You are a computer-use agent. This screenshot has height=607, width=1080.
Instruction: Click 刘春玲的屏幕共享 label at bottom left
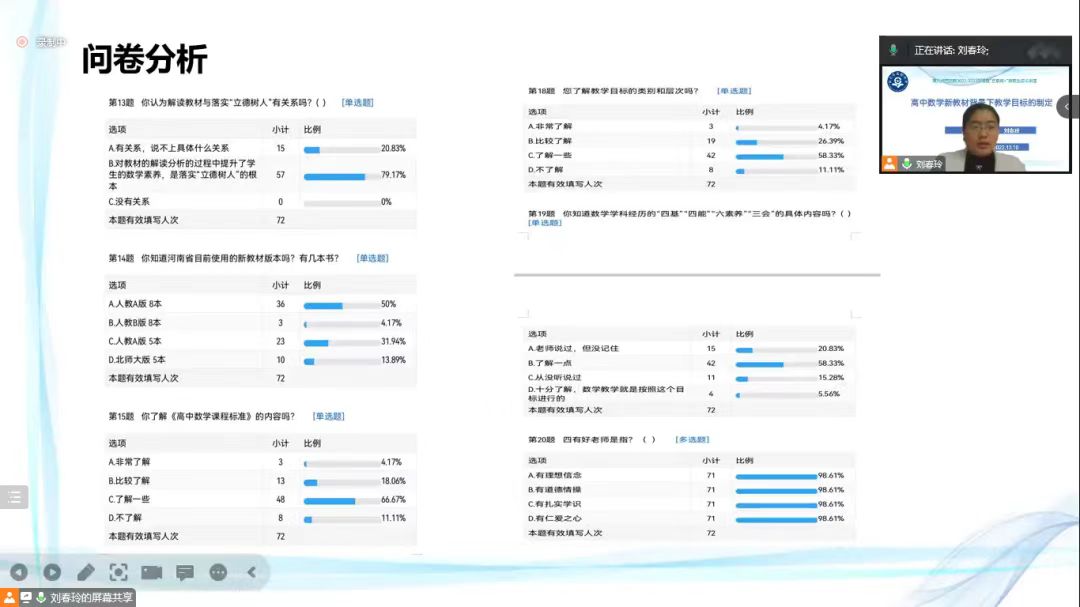92,598
